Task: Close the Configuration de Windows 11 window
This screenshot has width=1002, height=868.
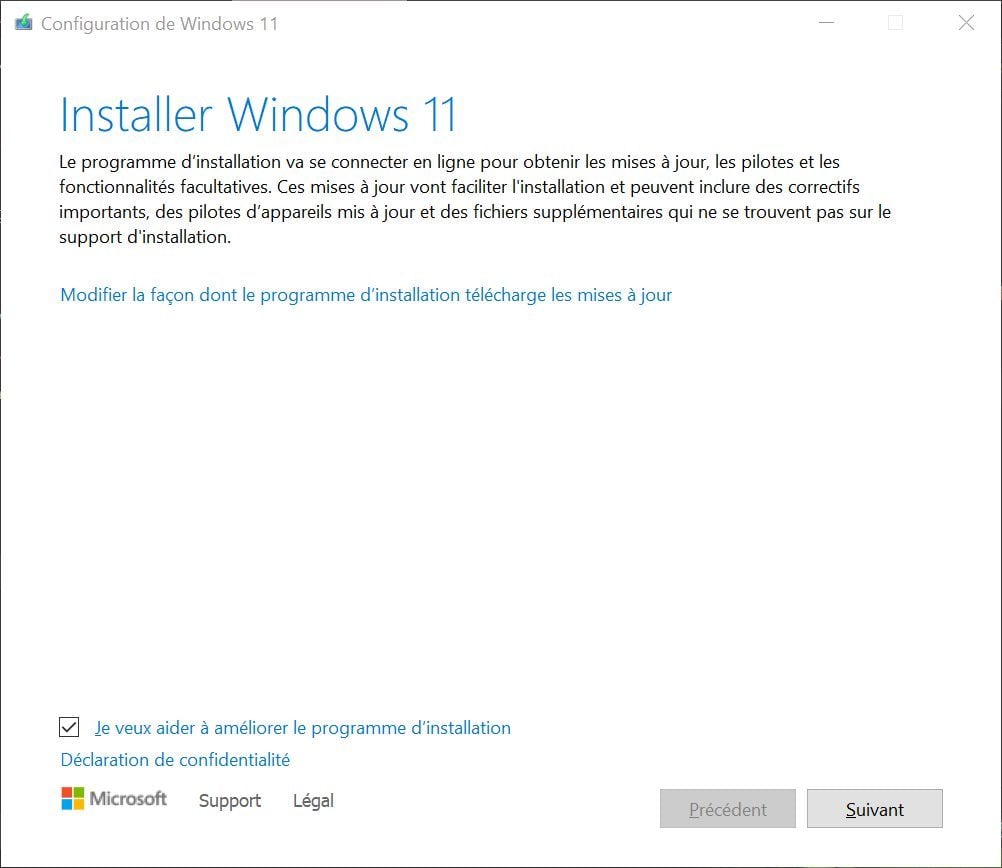Action: 966,23
